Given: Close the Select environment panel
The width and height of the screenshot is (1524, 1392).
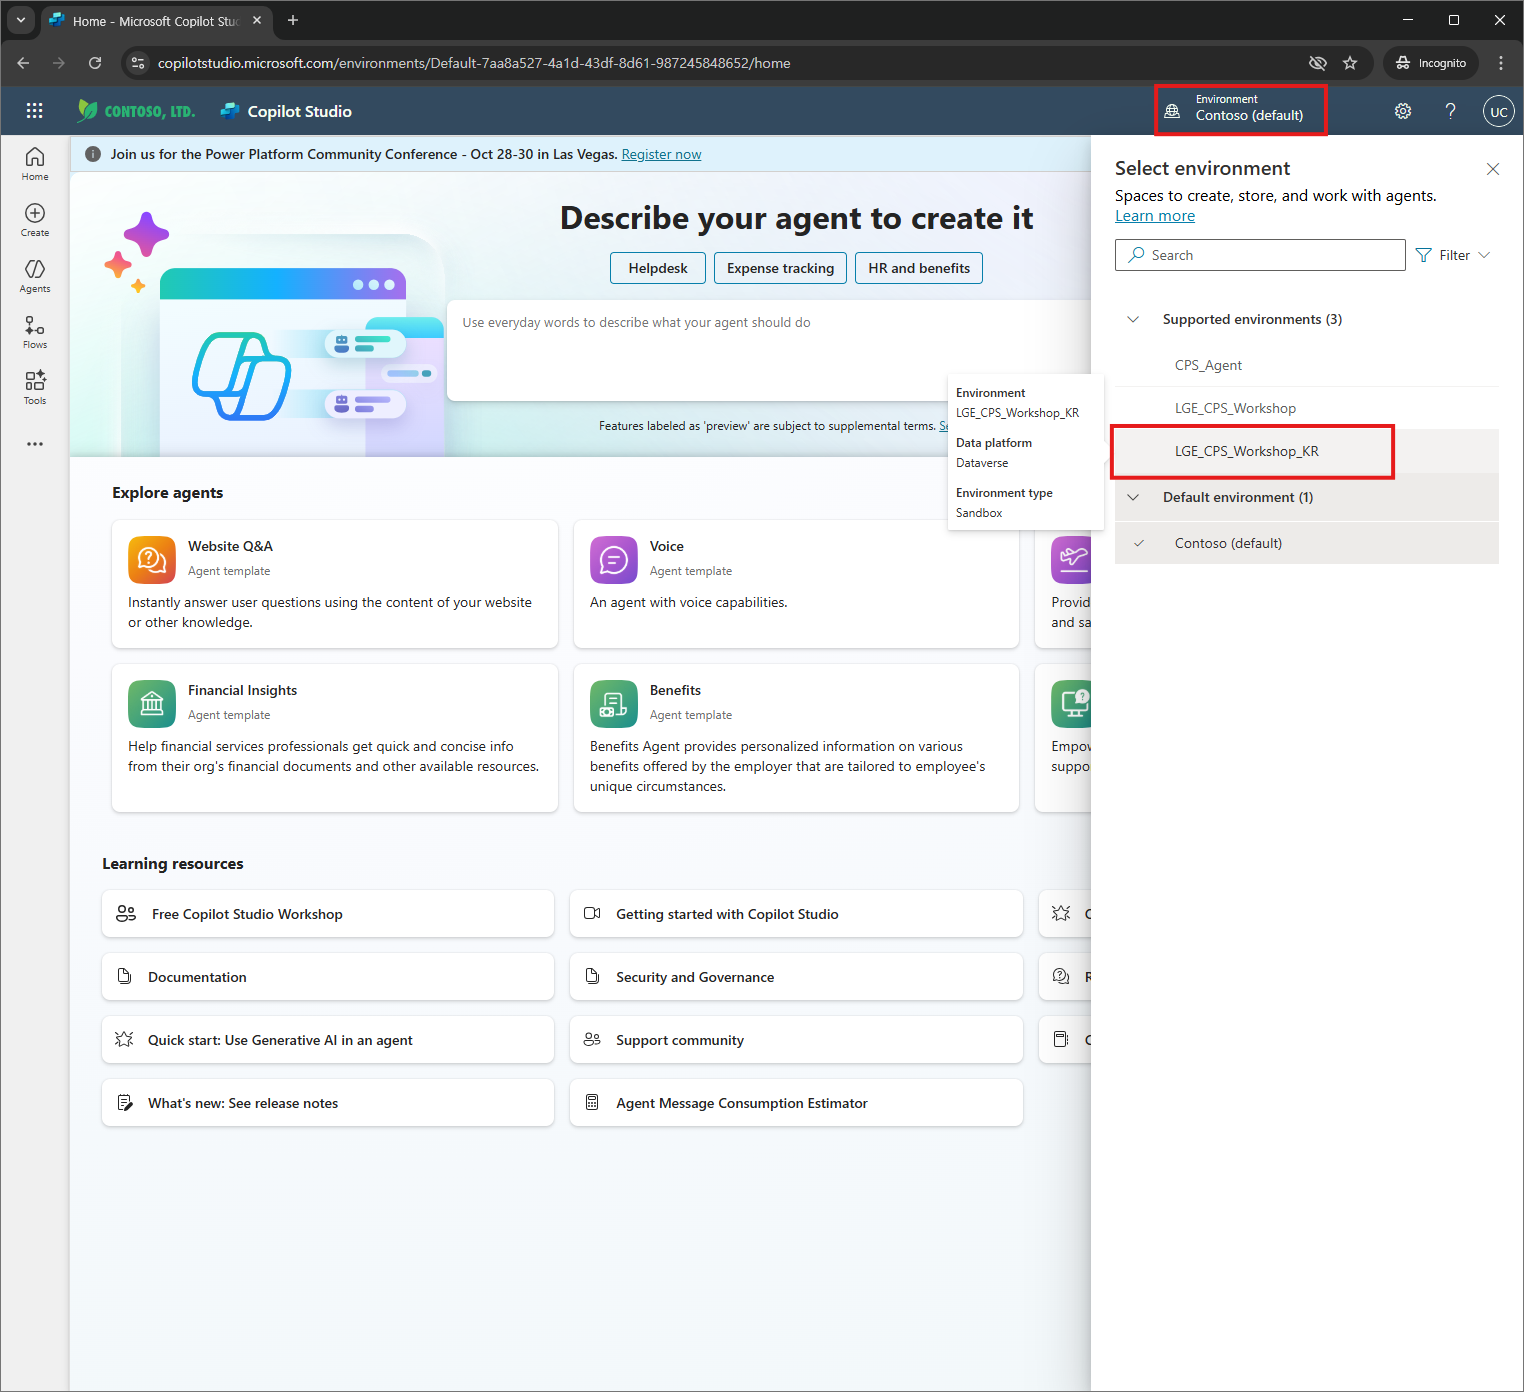Looking at the screenshot, I should coord(1493,169).
